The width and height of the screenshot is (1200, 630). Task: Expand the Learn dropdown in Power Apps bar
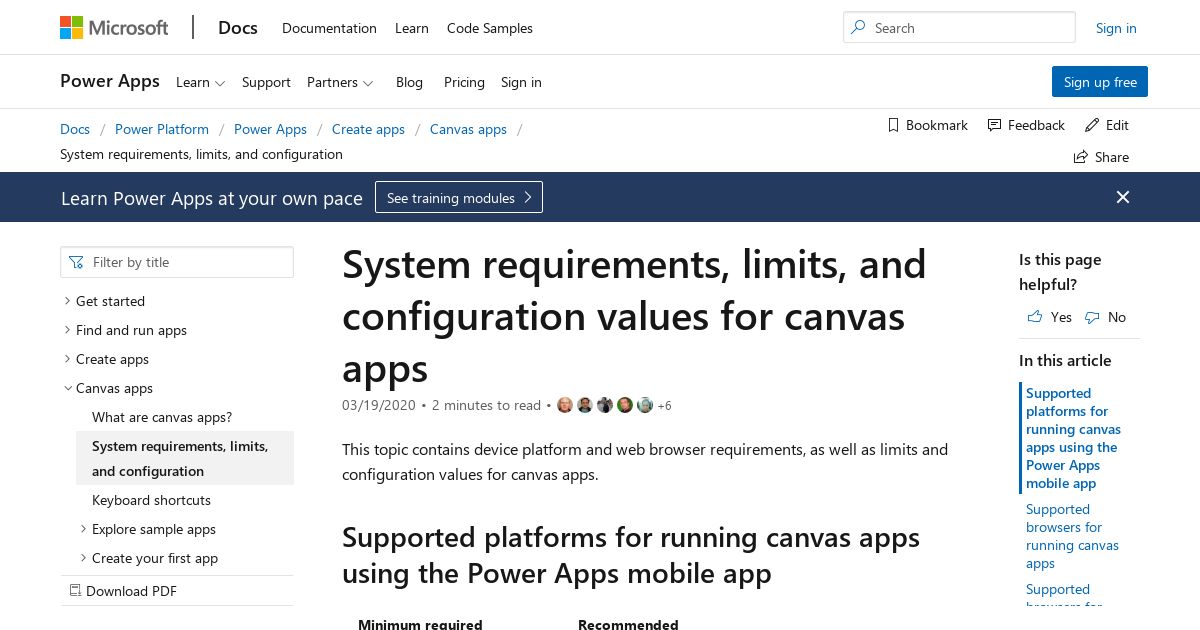[200, 82]
